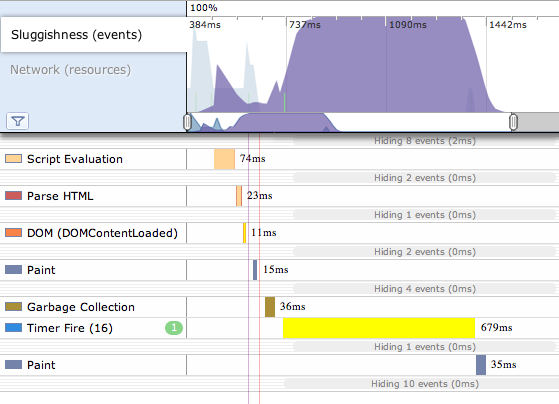Expand the Hiding 8 events (2ms) bar
Screen dimensions: 559x404
click(x=425, y=141)
